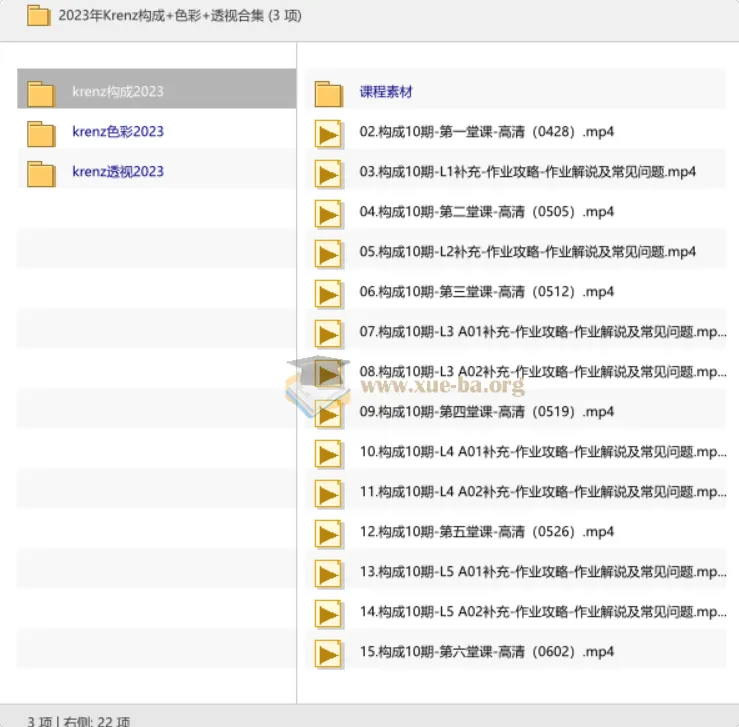
Task: Select file name 07.构成10期-L3 A01补充
Action: tap(543, 332)
